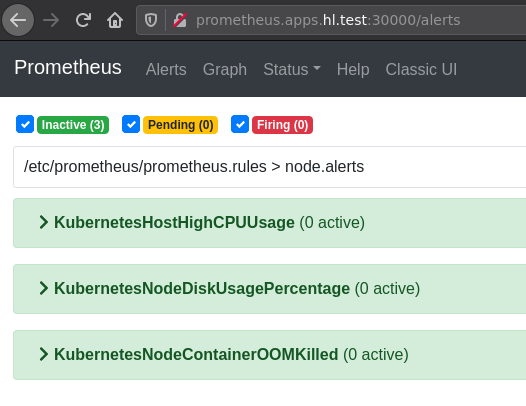Viewport: 526px width, 406px height.
Task: Open the browser home page icon
Action: click(x=115, y=20)
